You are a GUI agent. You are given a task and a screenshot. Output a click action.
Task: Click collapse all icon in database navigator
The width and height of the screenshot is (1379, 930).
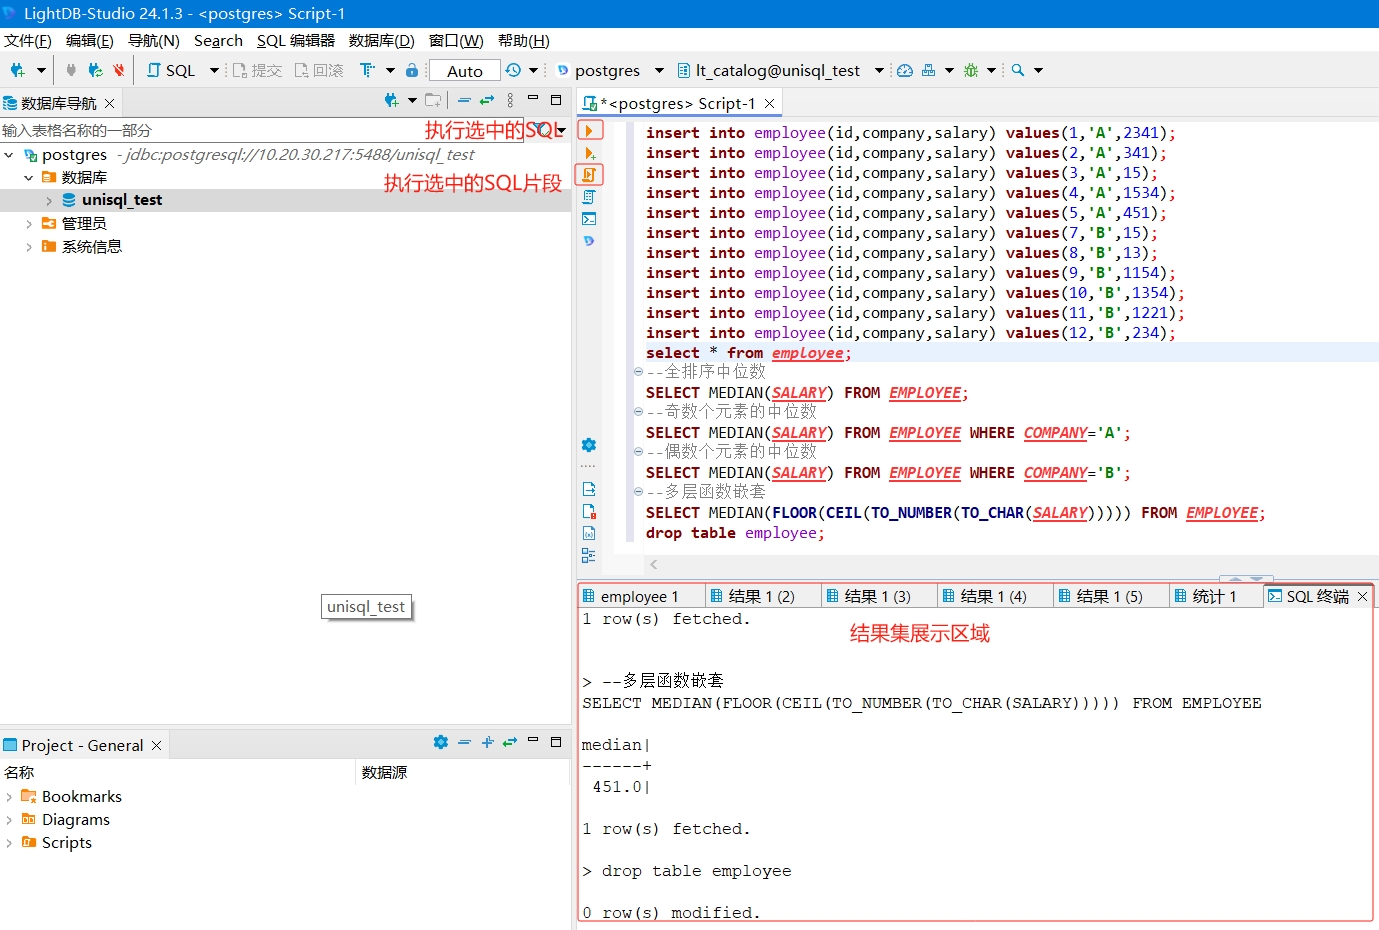[x=464, y=100]
